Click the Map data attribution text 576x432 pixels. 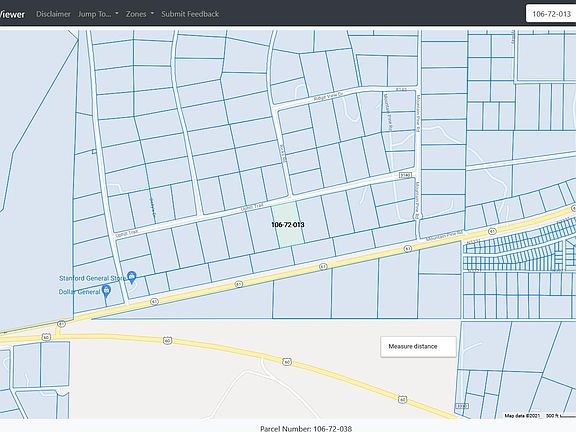pos(522,415)
